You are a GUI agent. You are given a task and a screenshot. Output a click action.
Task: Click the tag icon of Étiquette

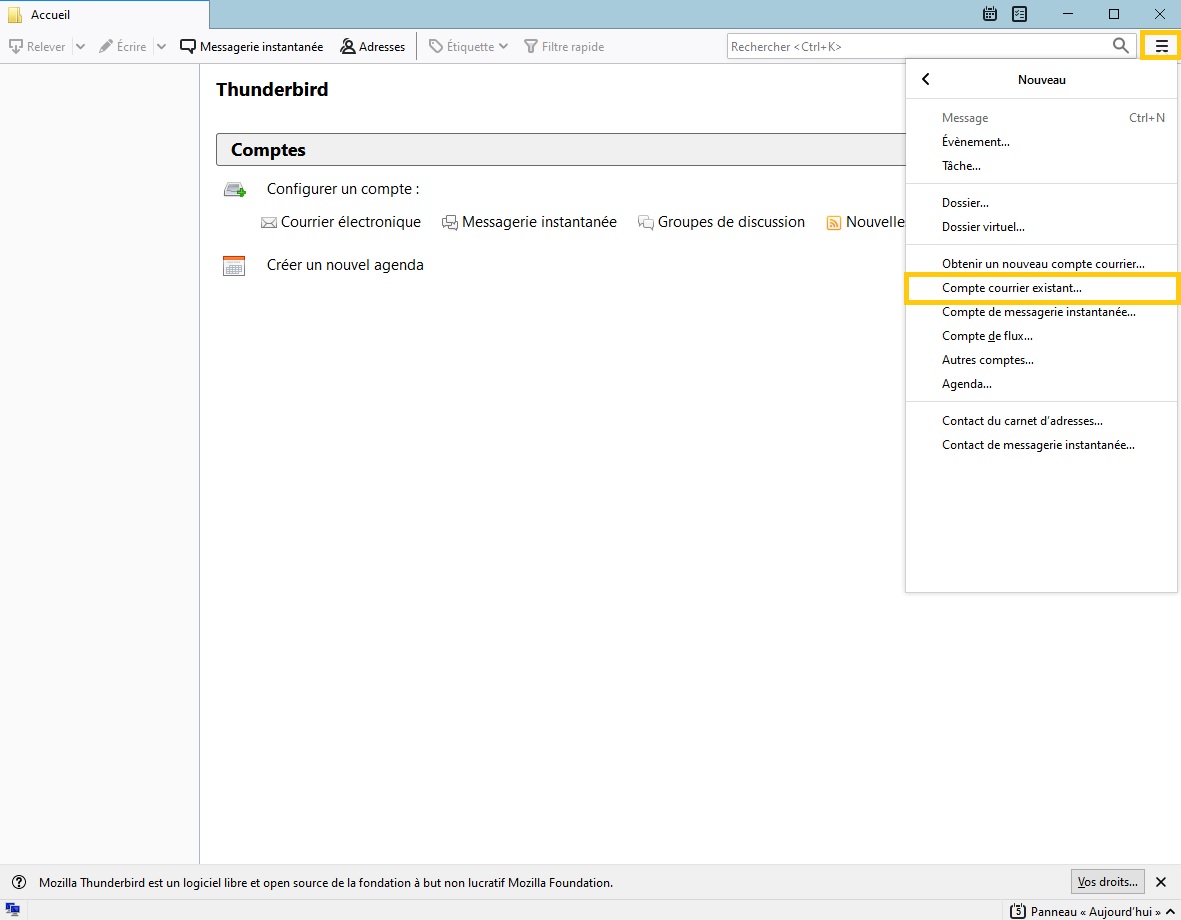coord(435,47)
